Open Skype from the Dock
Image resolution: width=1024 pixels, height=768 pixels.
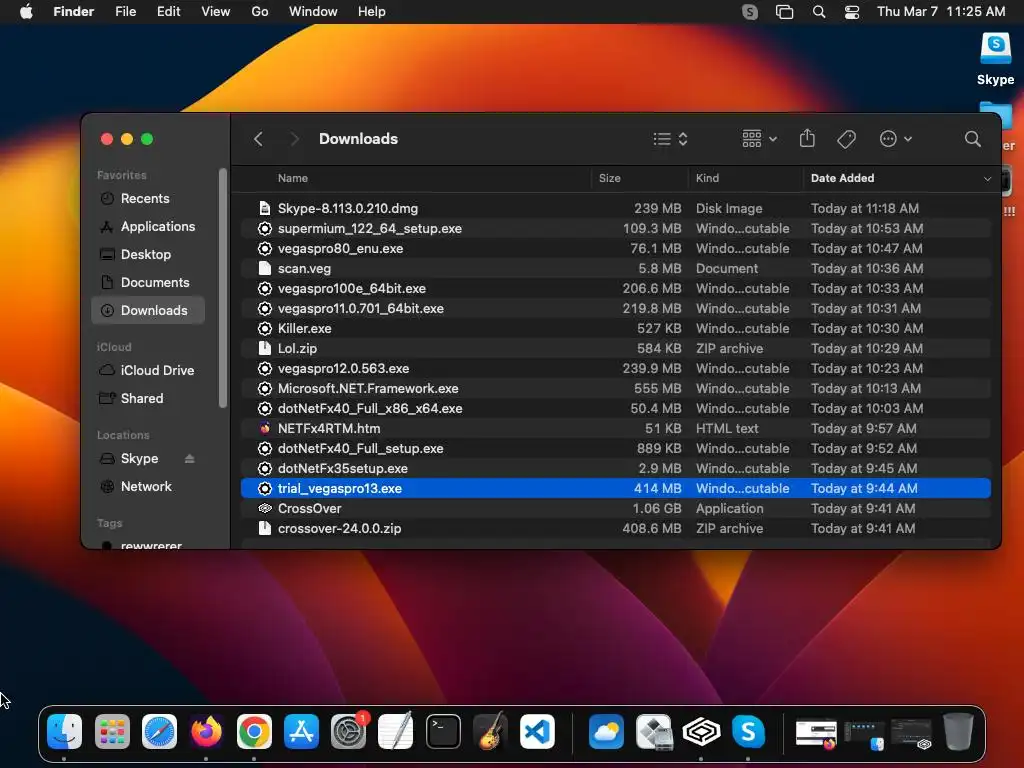pyautogui.click(x=748, y=731)
